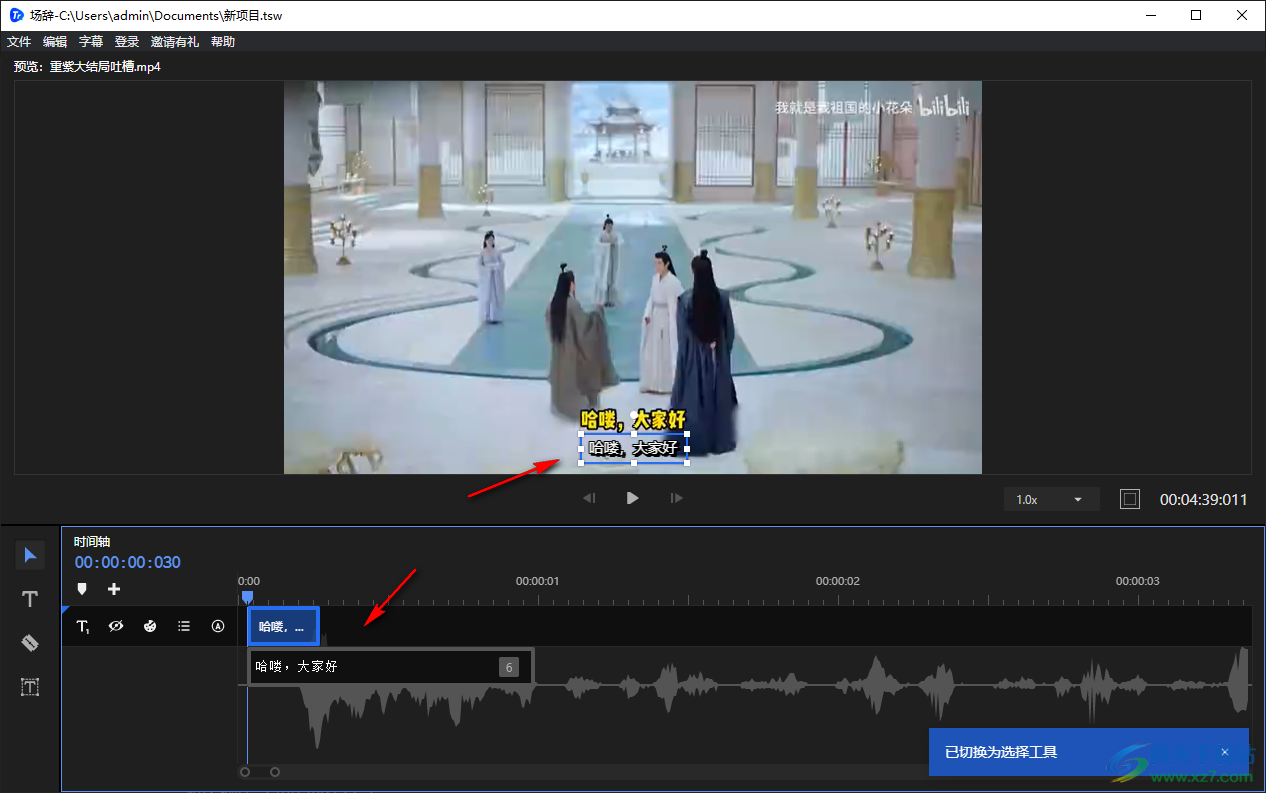Add a marker on the timeline
This screenshot has width=1266, height=793.
(82, 589)
